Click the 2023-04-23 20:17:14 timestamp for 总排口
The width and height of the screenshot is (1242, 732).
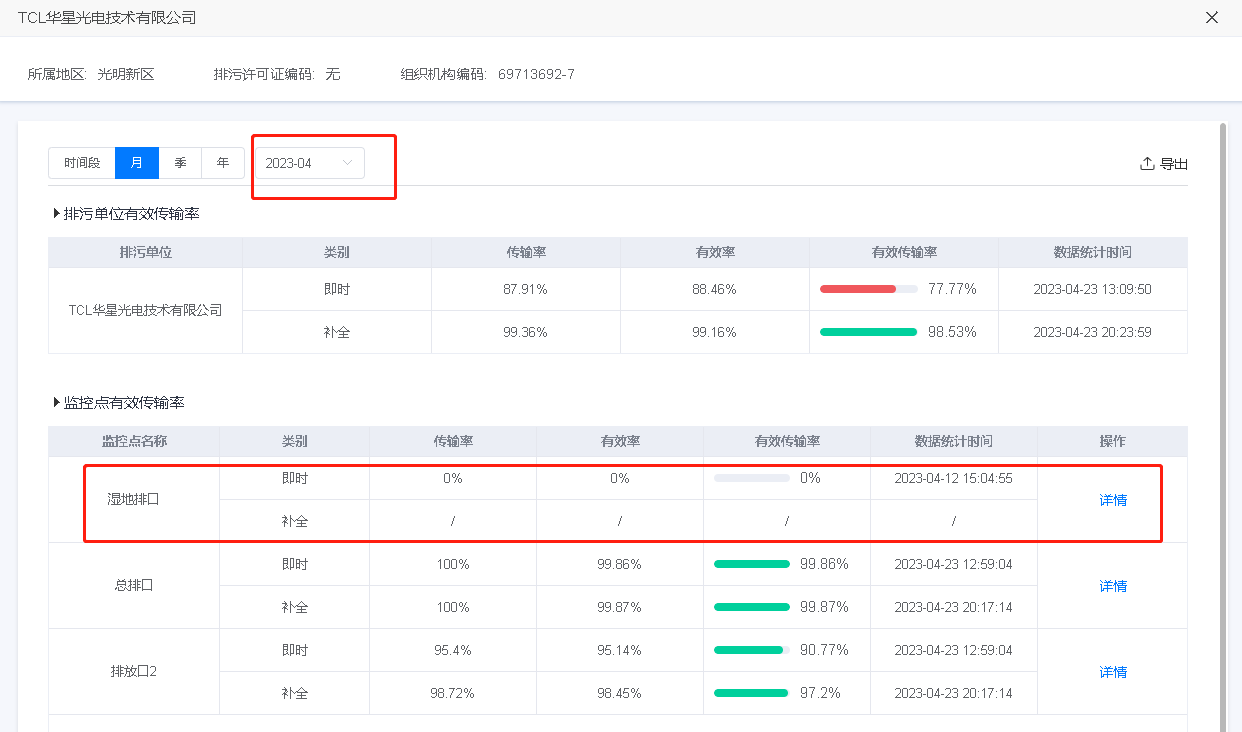(953, 607)
